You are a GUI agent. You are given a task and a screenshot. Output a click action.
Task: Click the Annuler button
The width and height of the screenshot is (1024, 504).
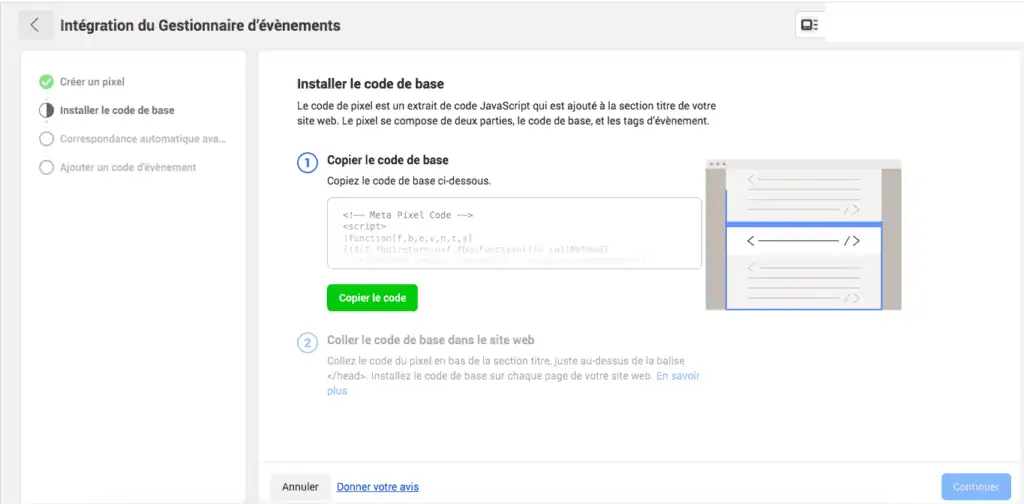(300, 486)
